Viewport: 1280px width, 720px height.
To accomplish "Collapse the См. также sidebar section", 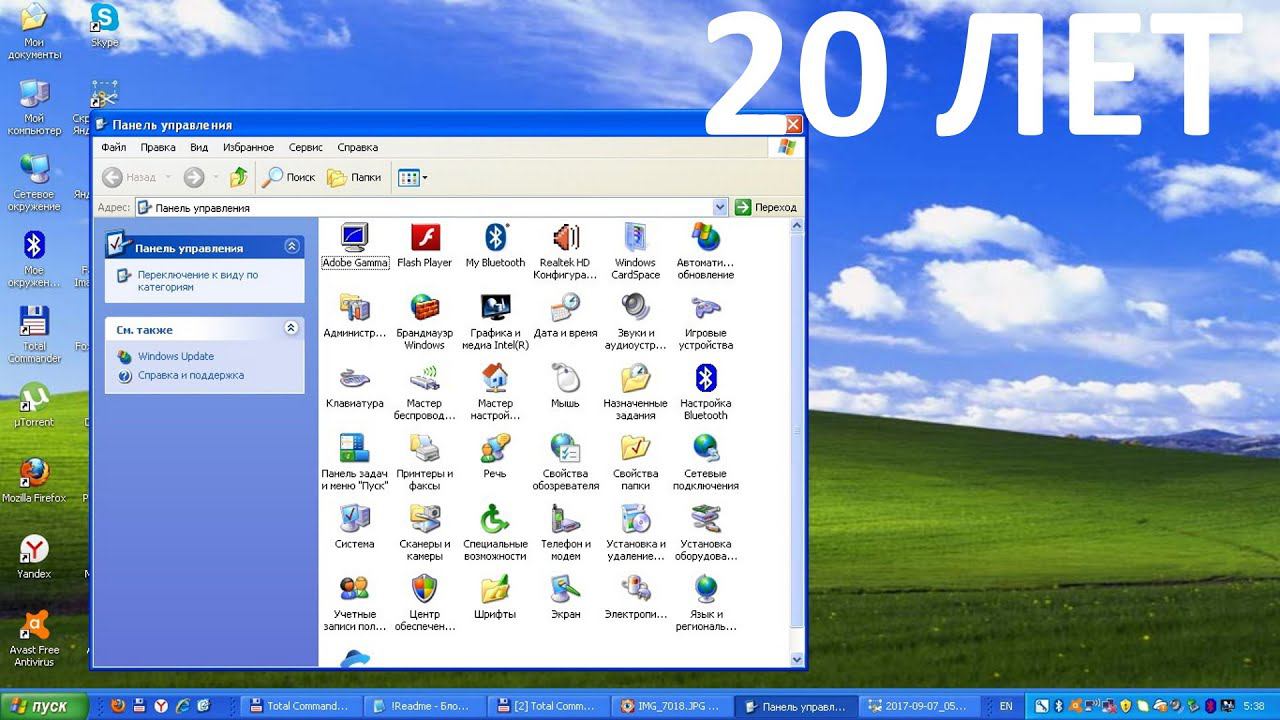I will pos(291,328).
